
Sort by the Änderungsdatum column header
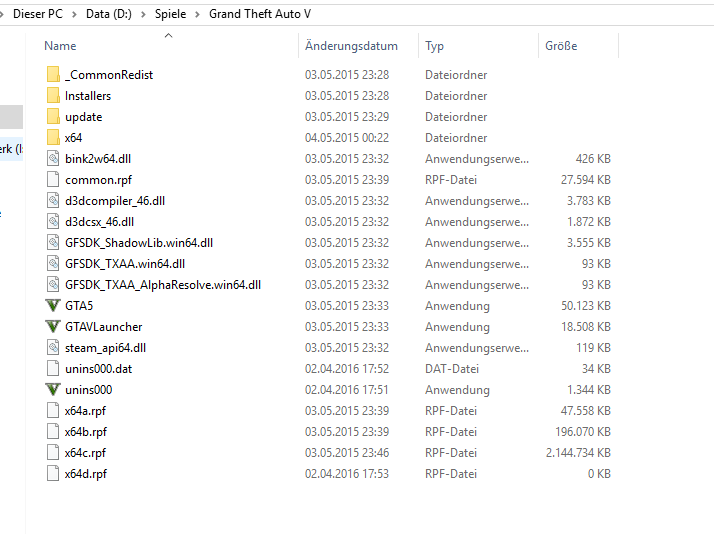tap(351, 46)
